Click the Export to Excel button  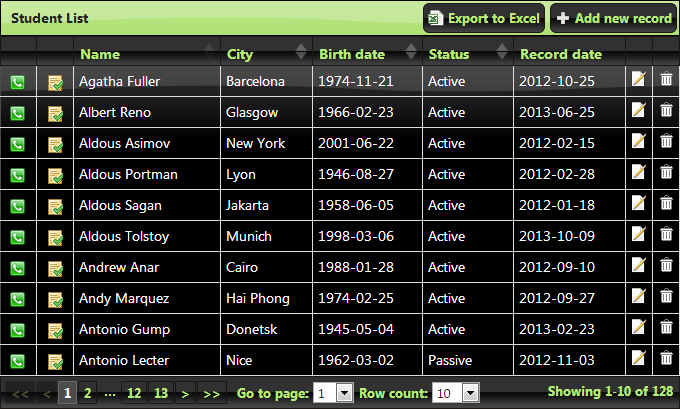point(484,18)
